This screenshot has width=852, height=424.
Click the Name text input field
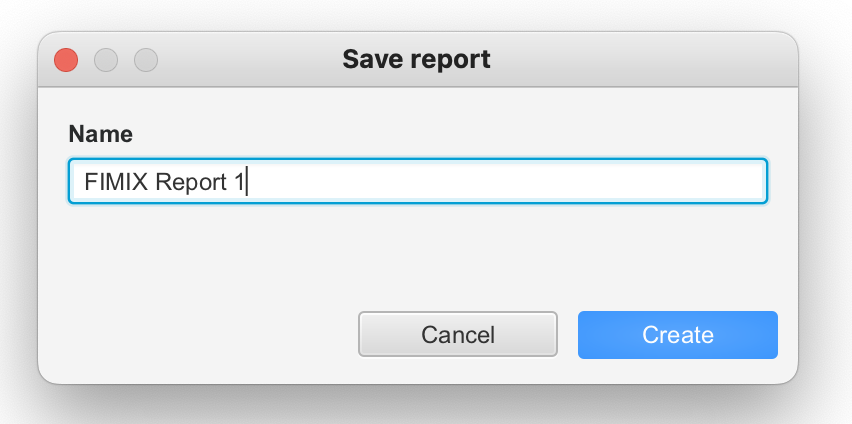click(x=417, y=182)
